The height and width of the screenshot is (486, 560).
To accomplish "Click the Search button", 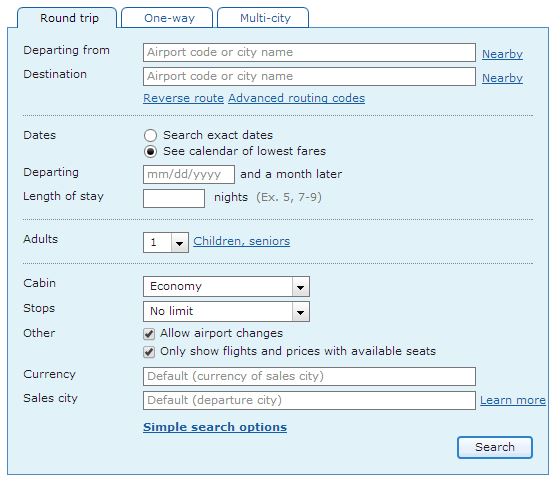I will [495, 447].
